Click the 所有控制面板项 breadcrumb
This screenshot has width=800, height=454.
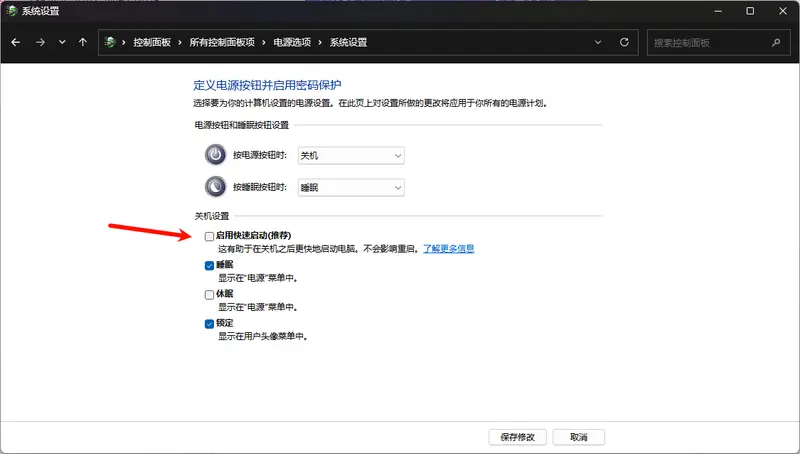(222, 42)
